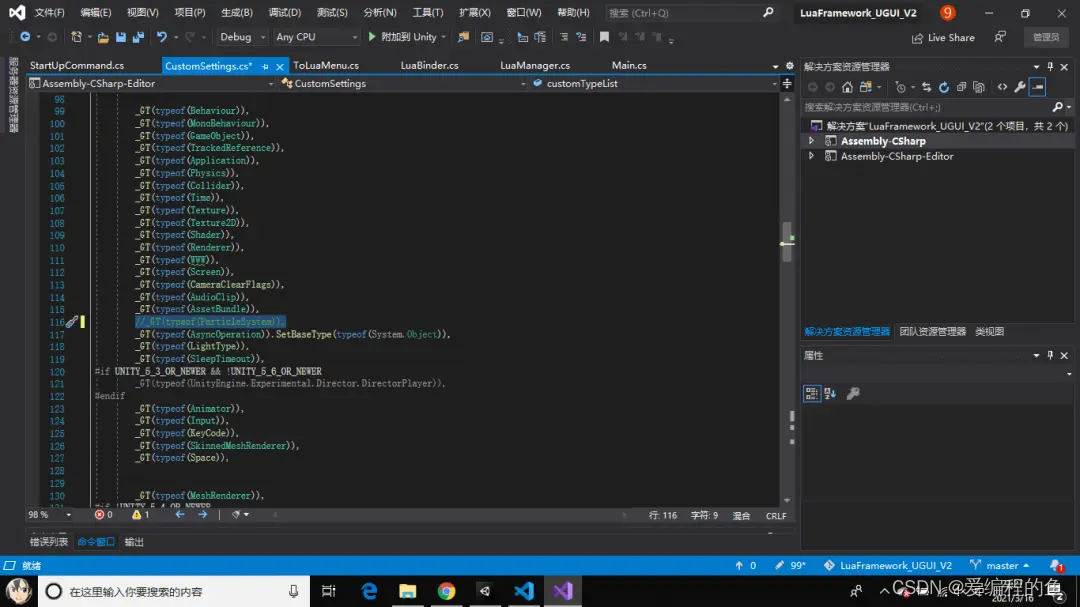Click the Save All toolbar icon
Screen dimensions: 1080x607
pos(136,37)
